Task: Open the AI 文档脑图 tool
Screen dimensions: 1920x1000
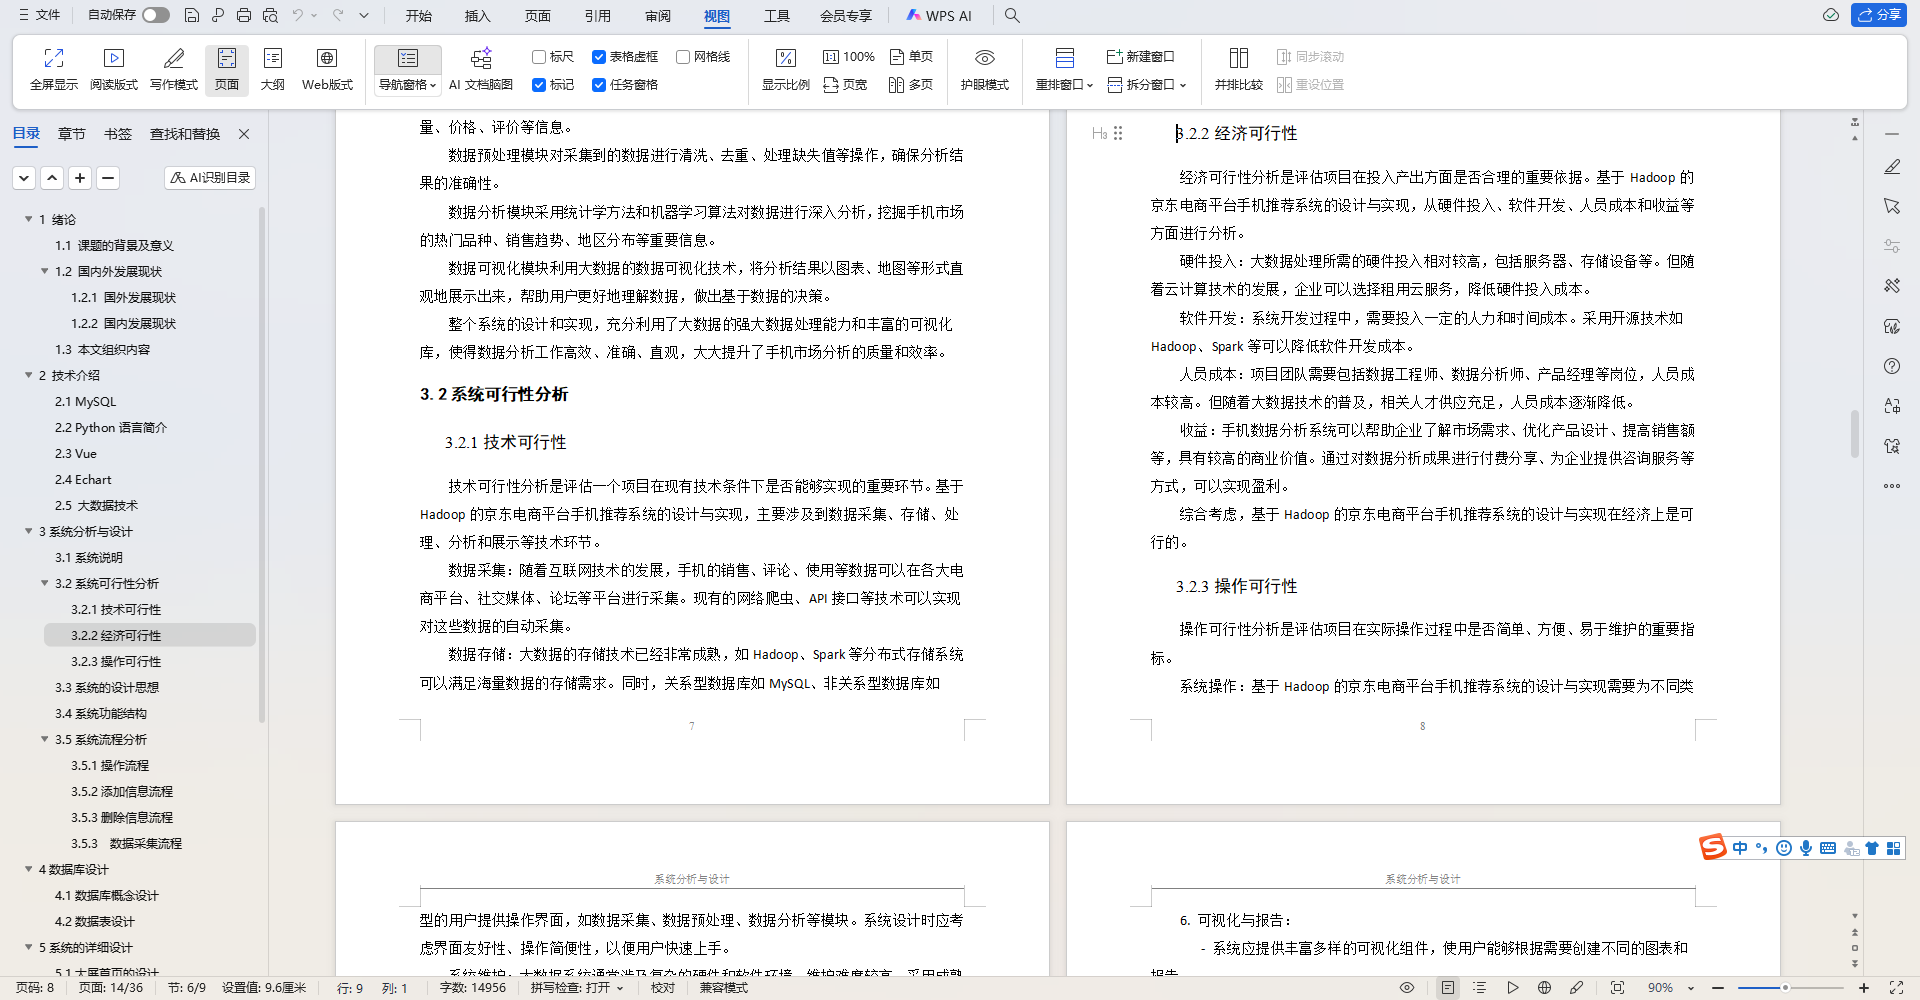Action: [481, 68]
